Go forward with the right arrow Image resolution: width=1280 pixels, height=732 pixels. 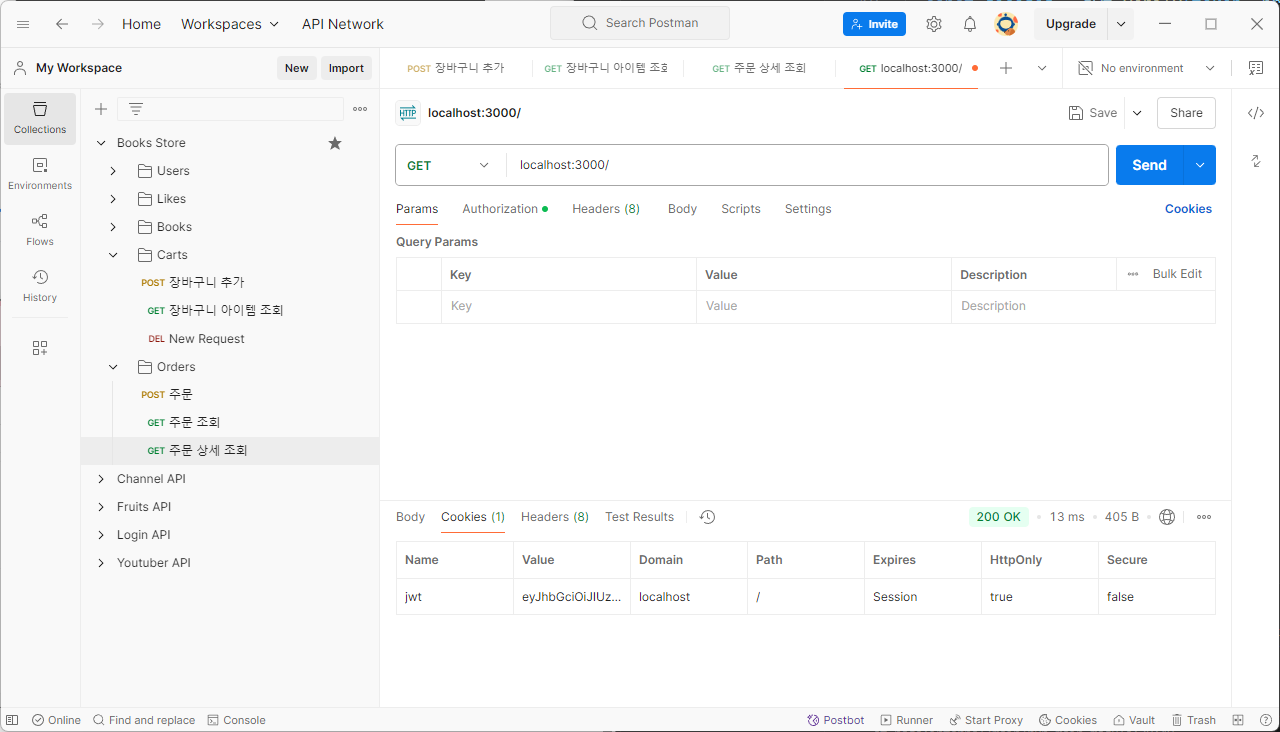[98, 24]
